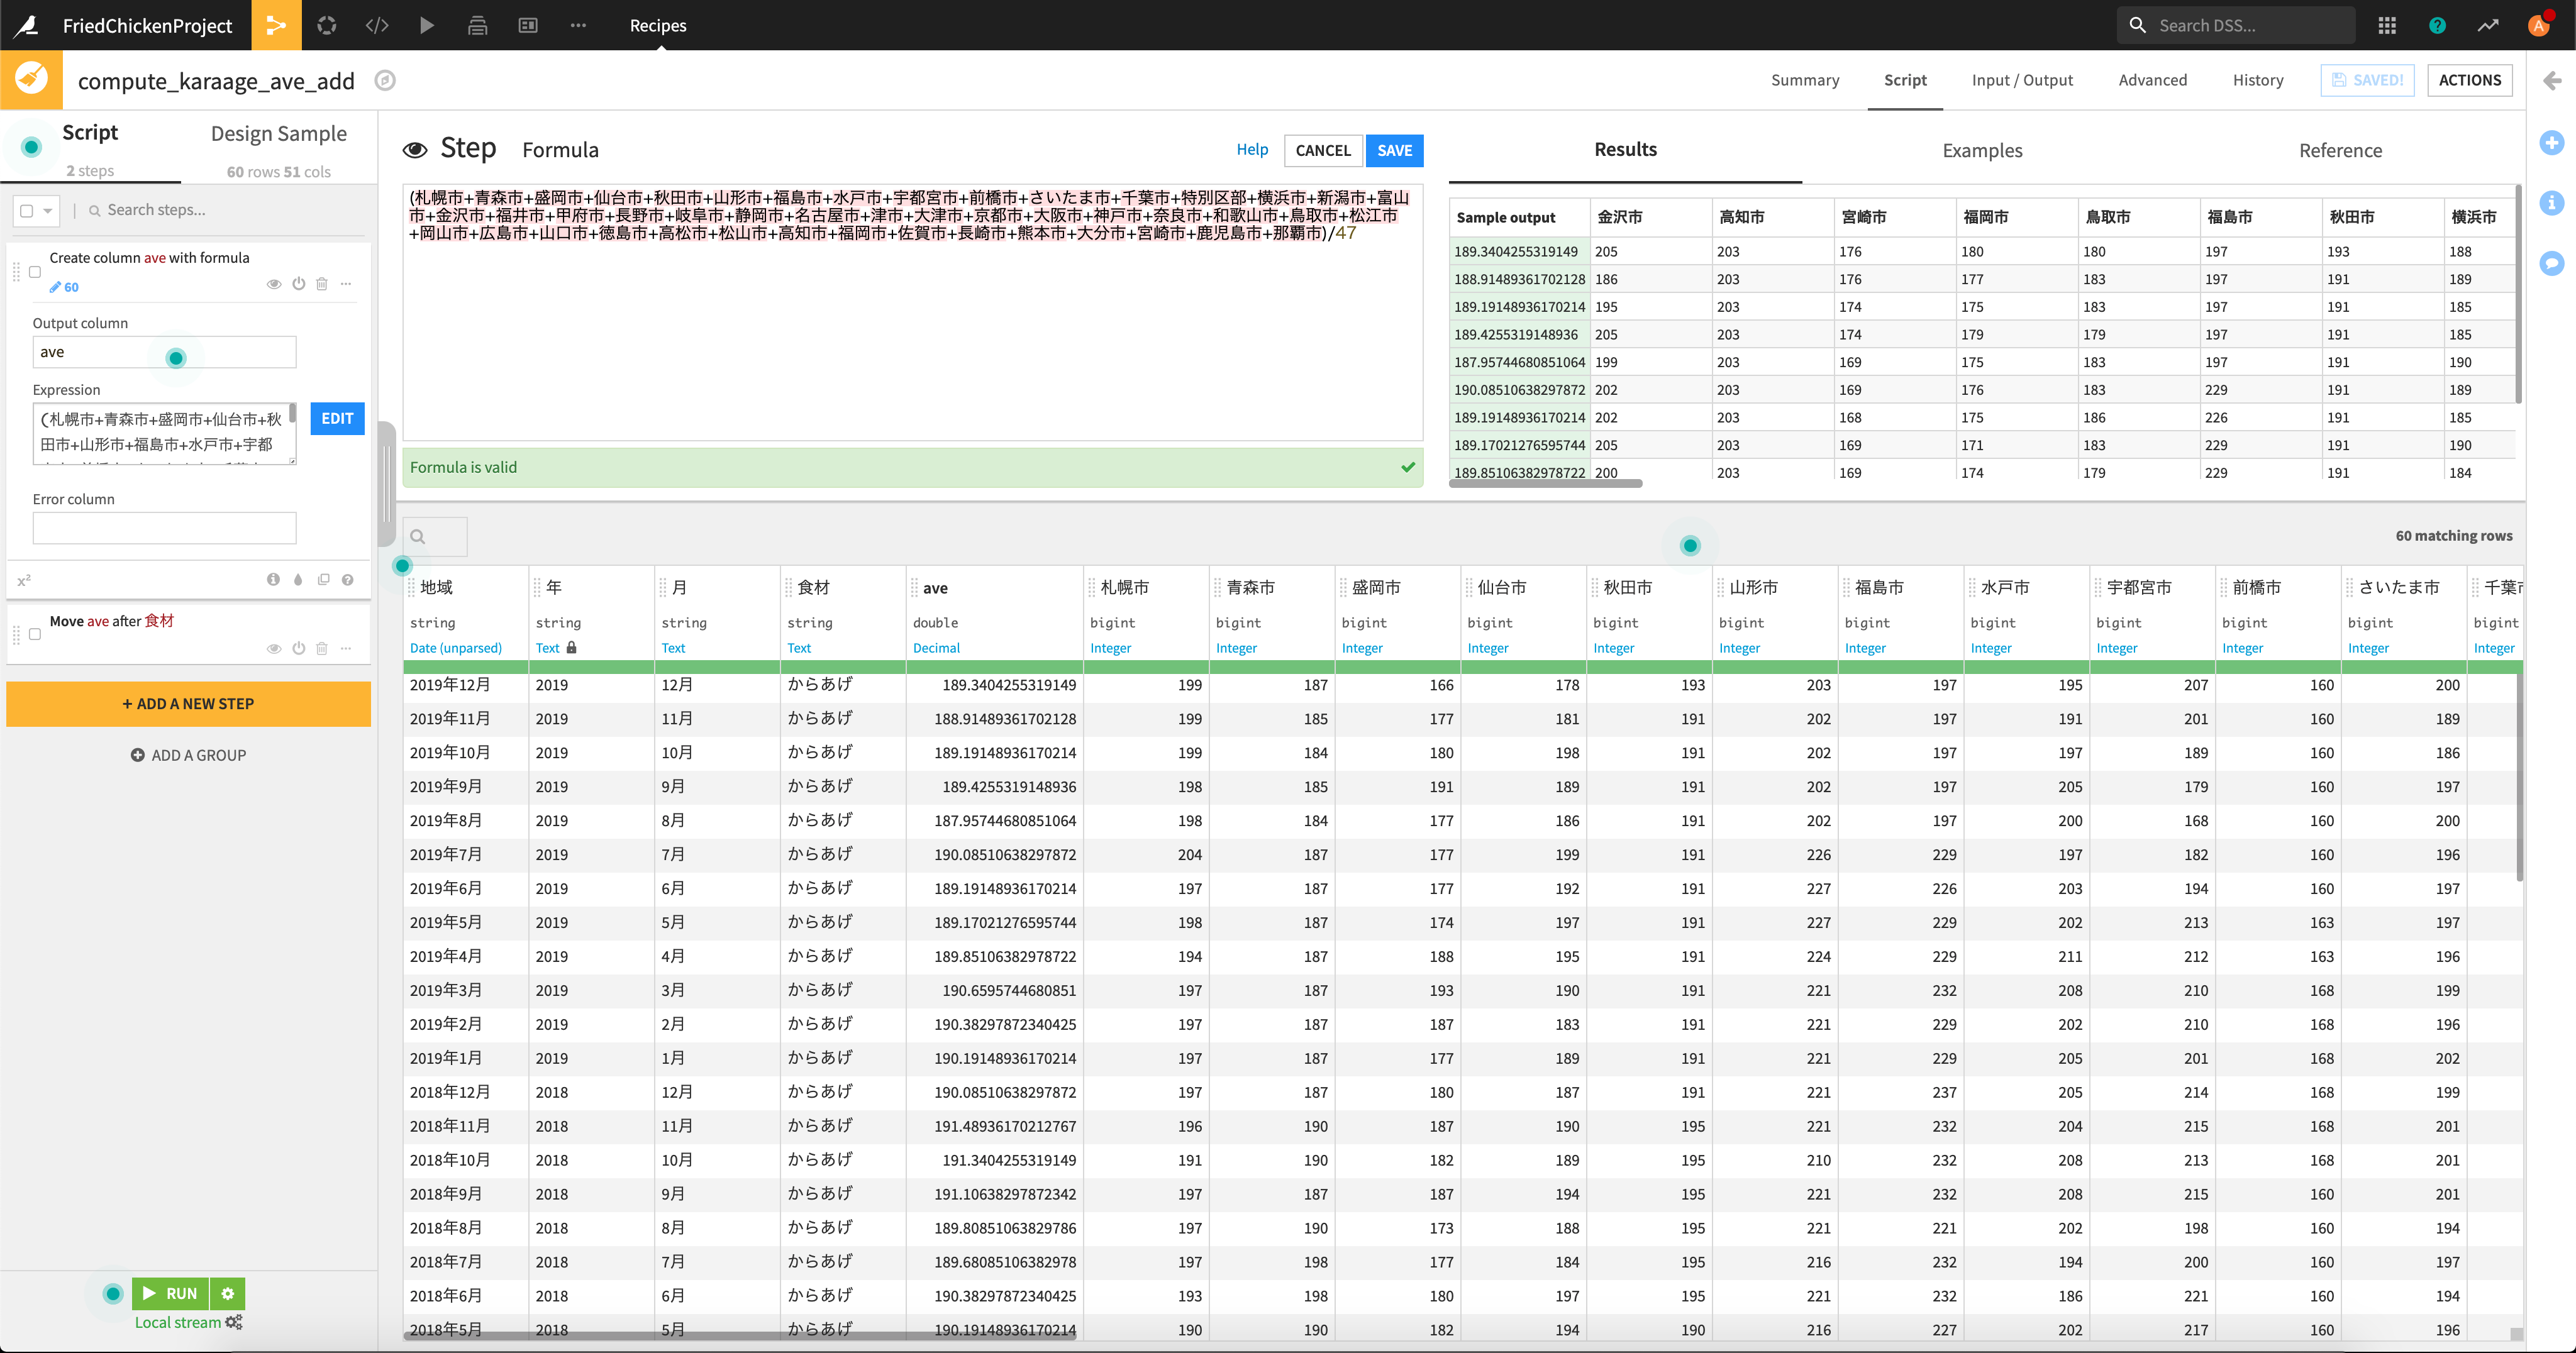Disable the 'Move ave after 食材' step power toggle
Screen dimensions: 2576x1353
coord(298,648)
